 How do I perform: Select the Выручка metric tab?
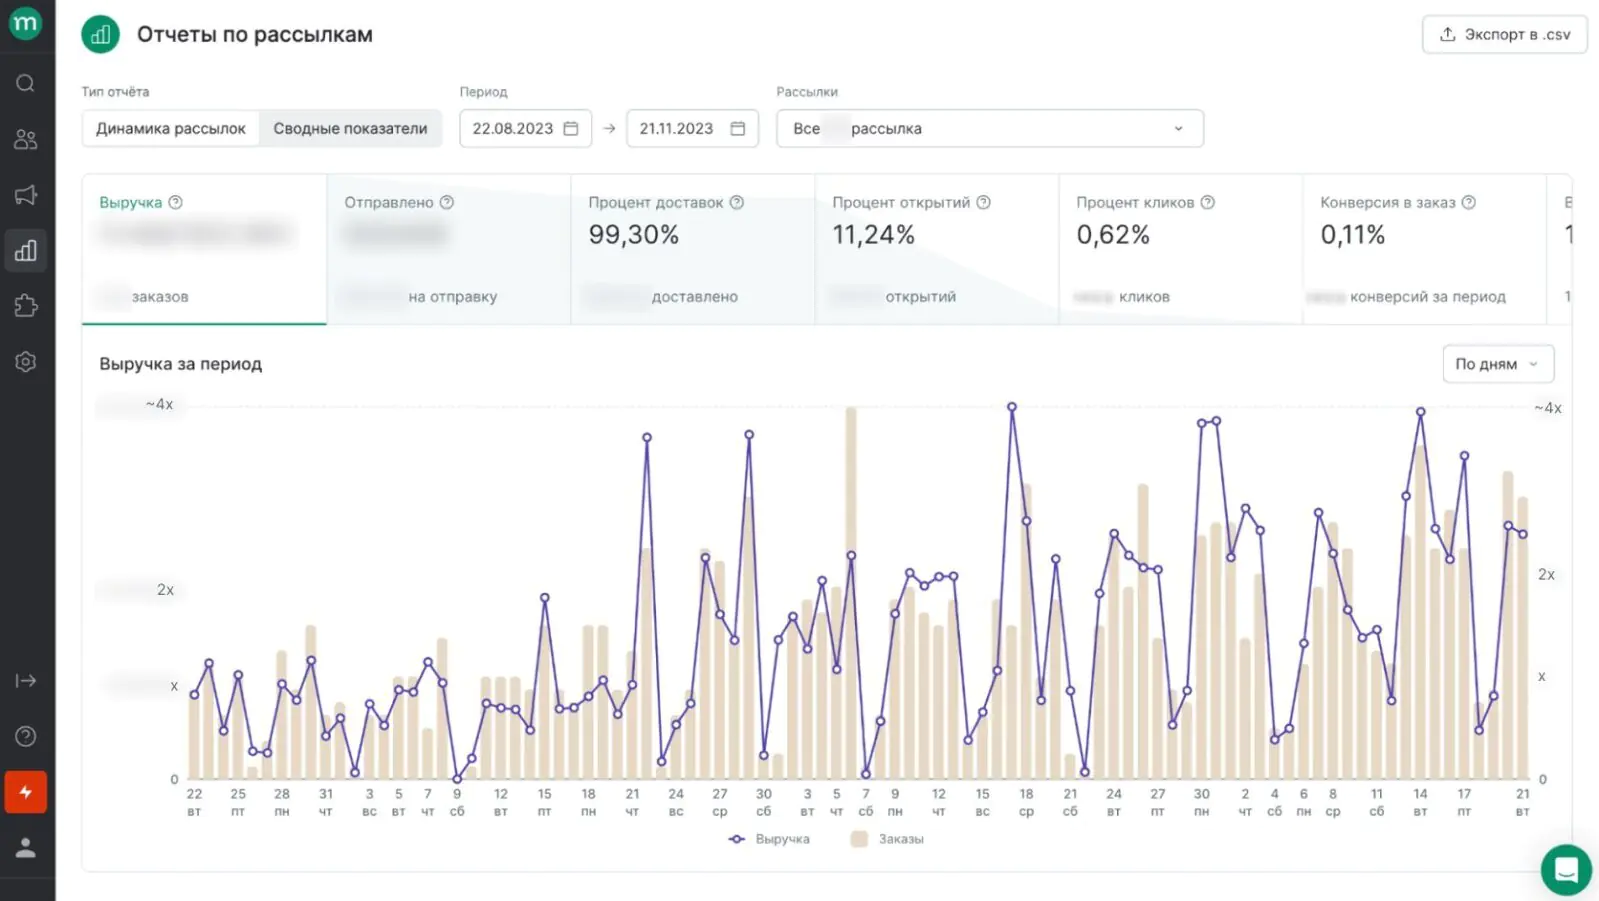point(204,249)
